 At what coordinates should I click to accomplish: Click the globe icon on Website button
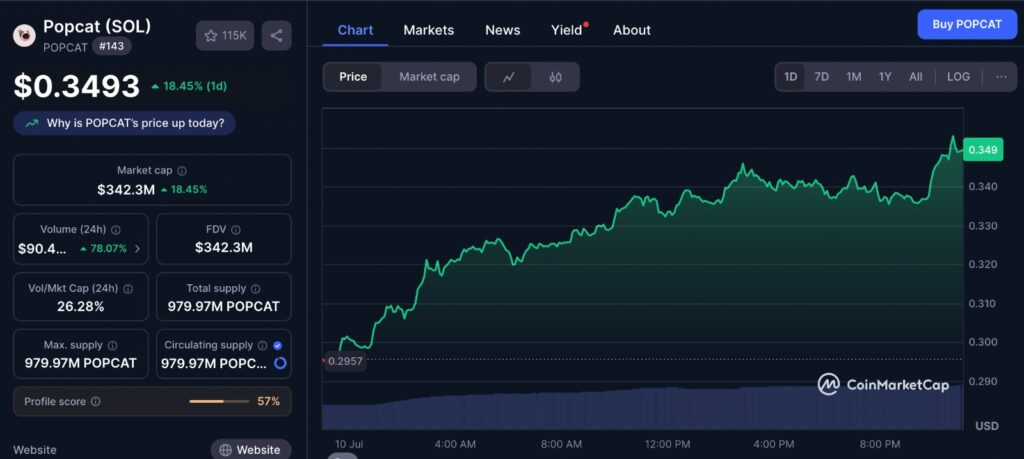point(225,450)
